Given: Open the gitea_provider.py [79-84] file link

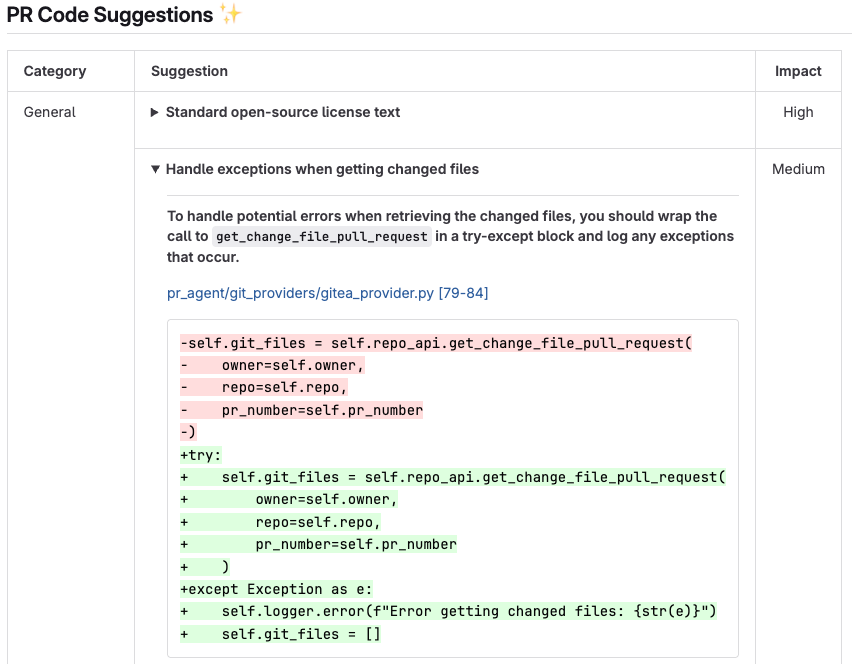Looking at the screenshot, I should (327, 293).
